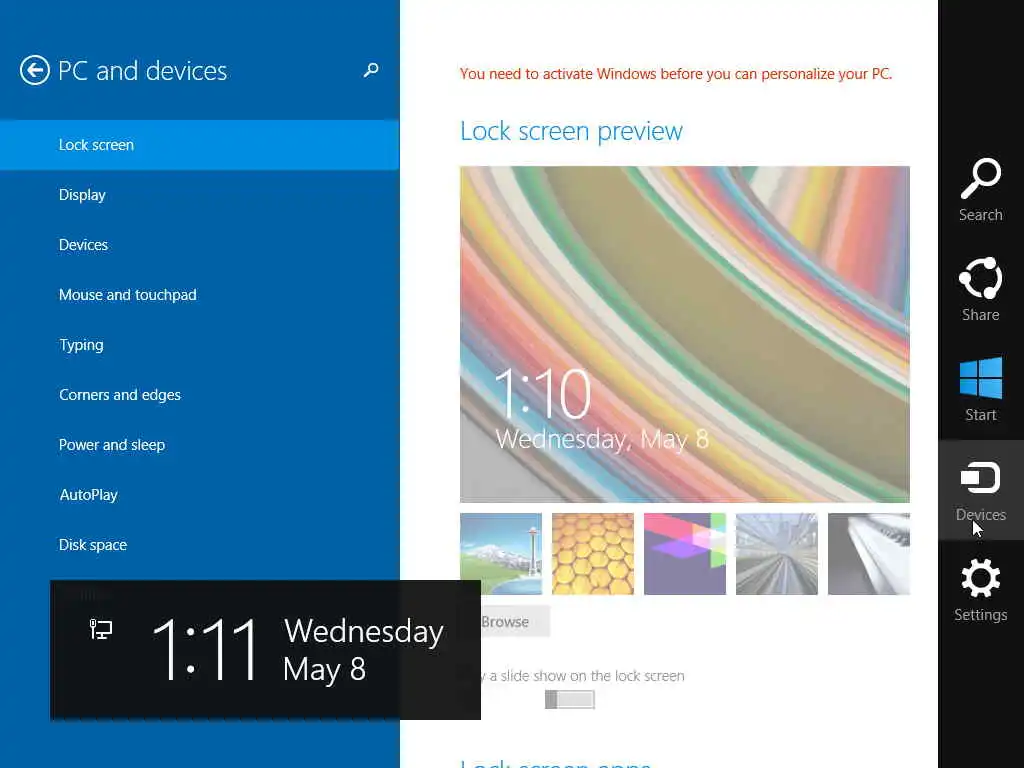Choose the piano keys lock screen thumbnail

tap(869, 554)
